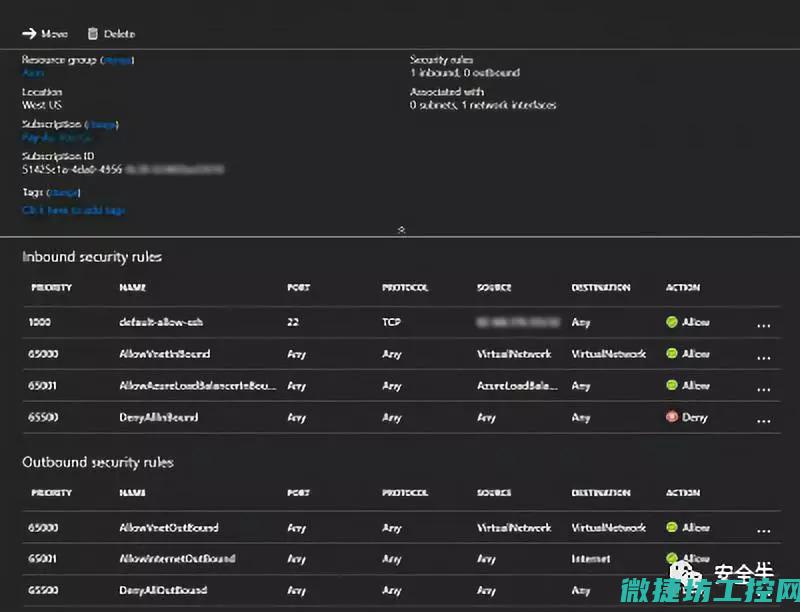Click change link next to Resource group
This screenshot has width=800, height=612.
pyautogui.click(x=117, y=60)
